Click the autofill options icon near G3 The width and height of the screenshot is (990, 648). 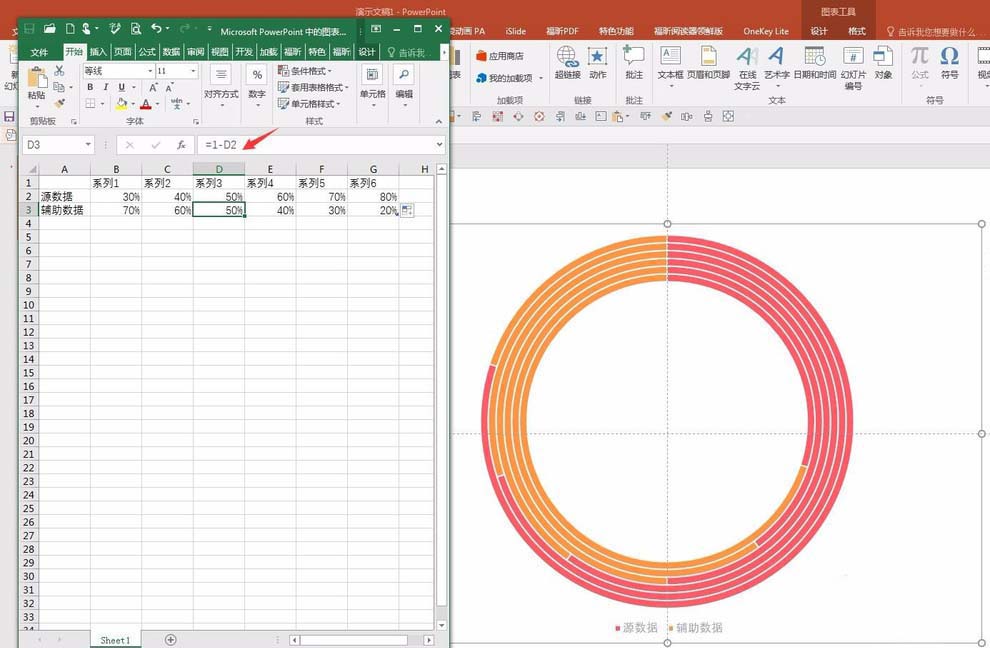[407, 210]
